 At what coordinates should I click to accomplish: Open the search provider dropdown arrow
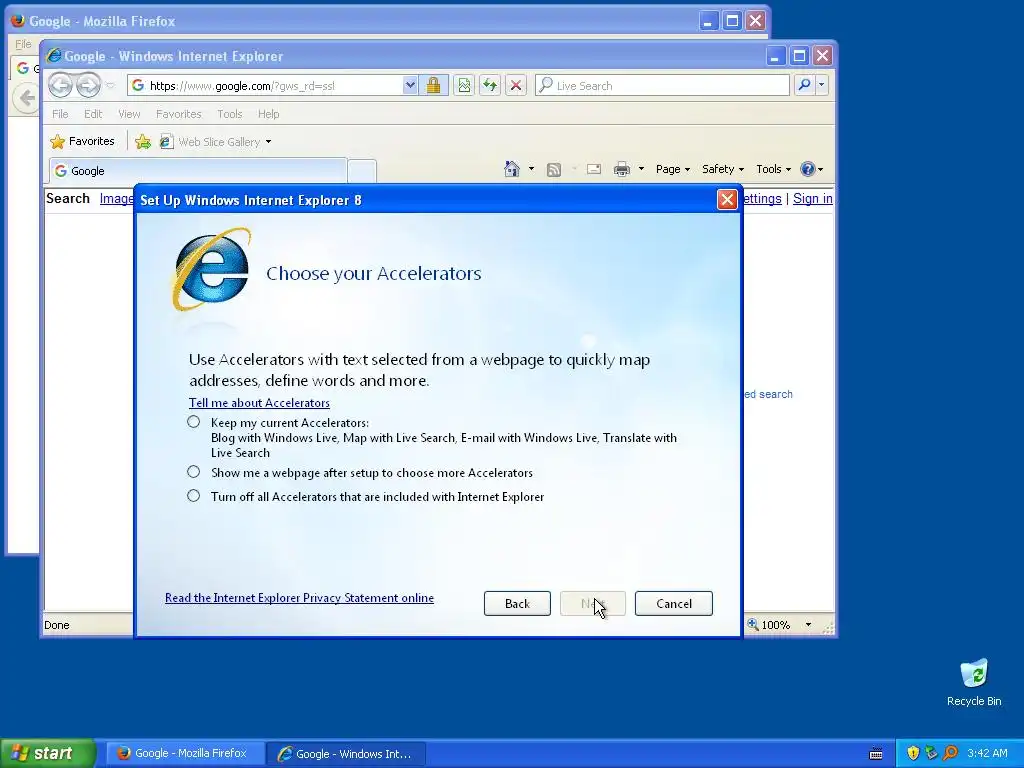(822, 85)
